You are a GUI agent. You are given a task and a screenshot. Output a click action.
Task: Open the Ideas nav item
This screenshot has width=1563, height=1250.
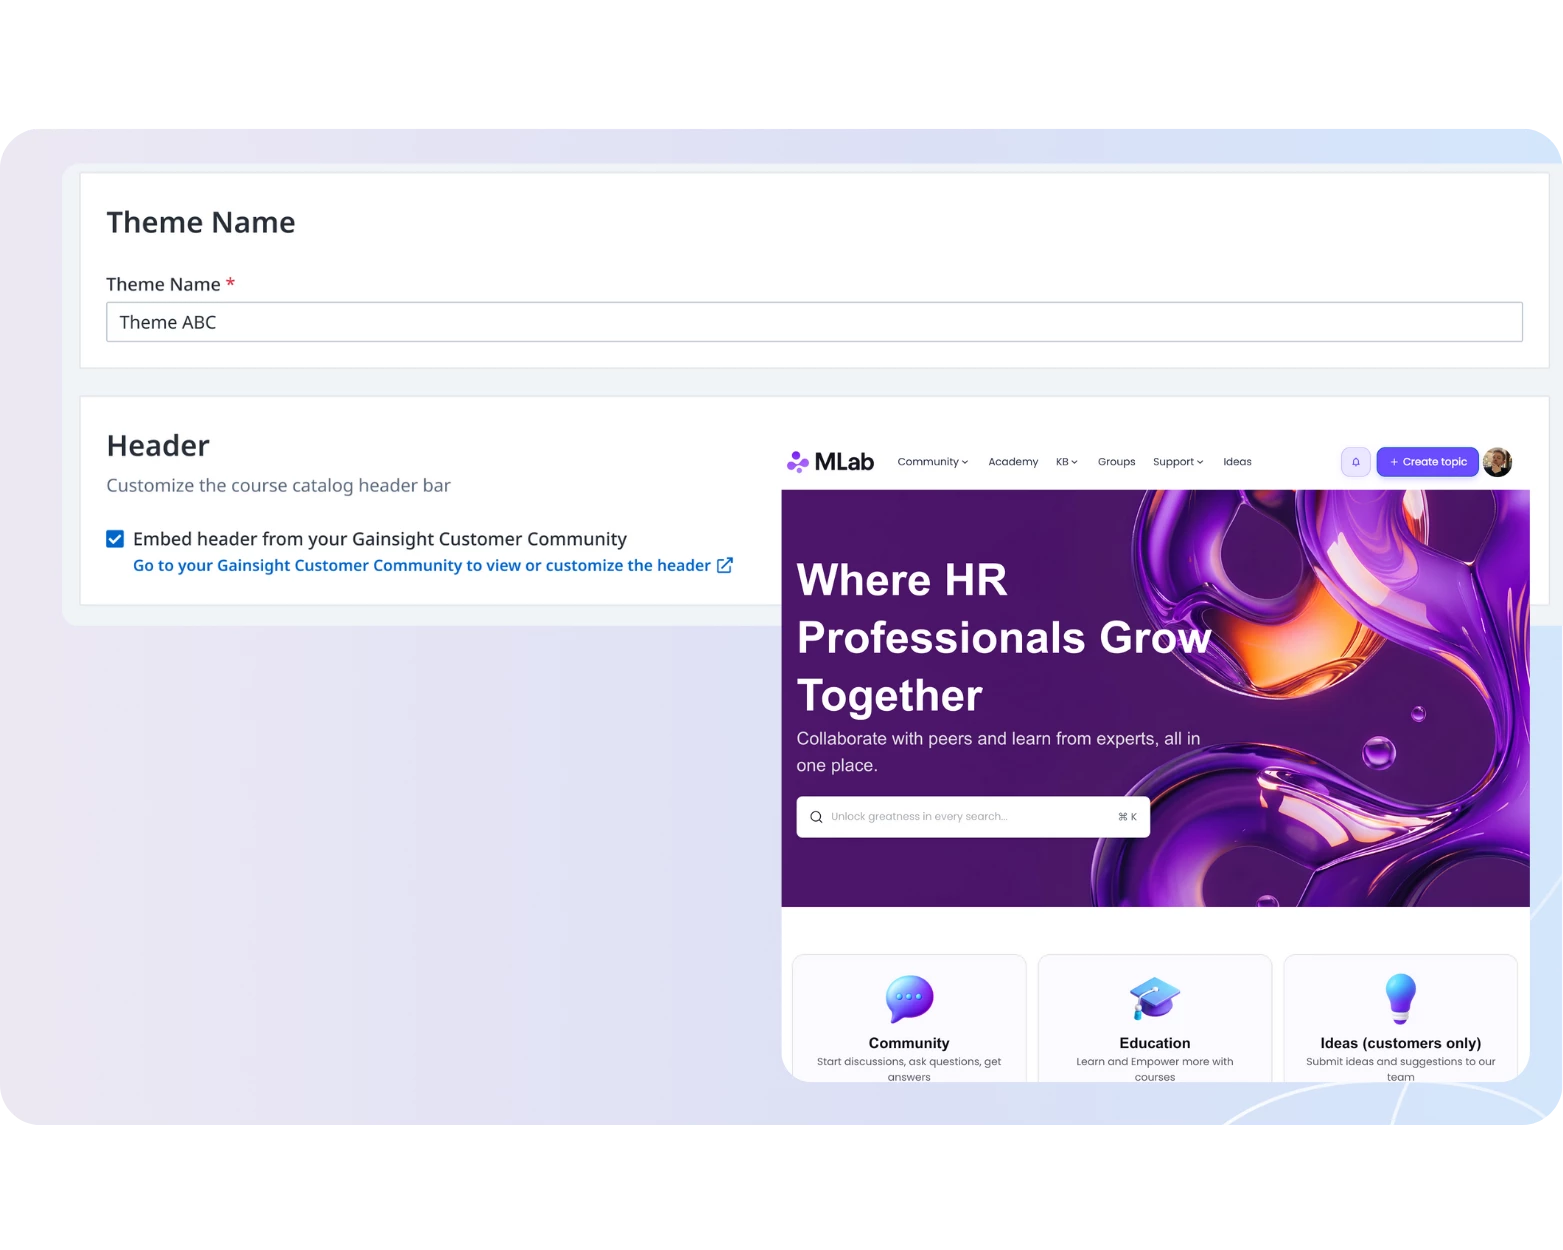pos(1237,462)
